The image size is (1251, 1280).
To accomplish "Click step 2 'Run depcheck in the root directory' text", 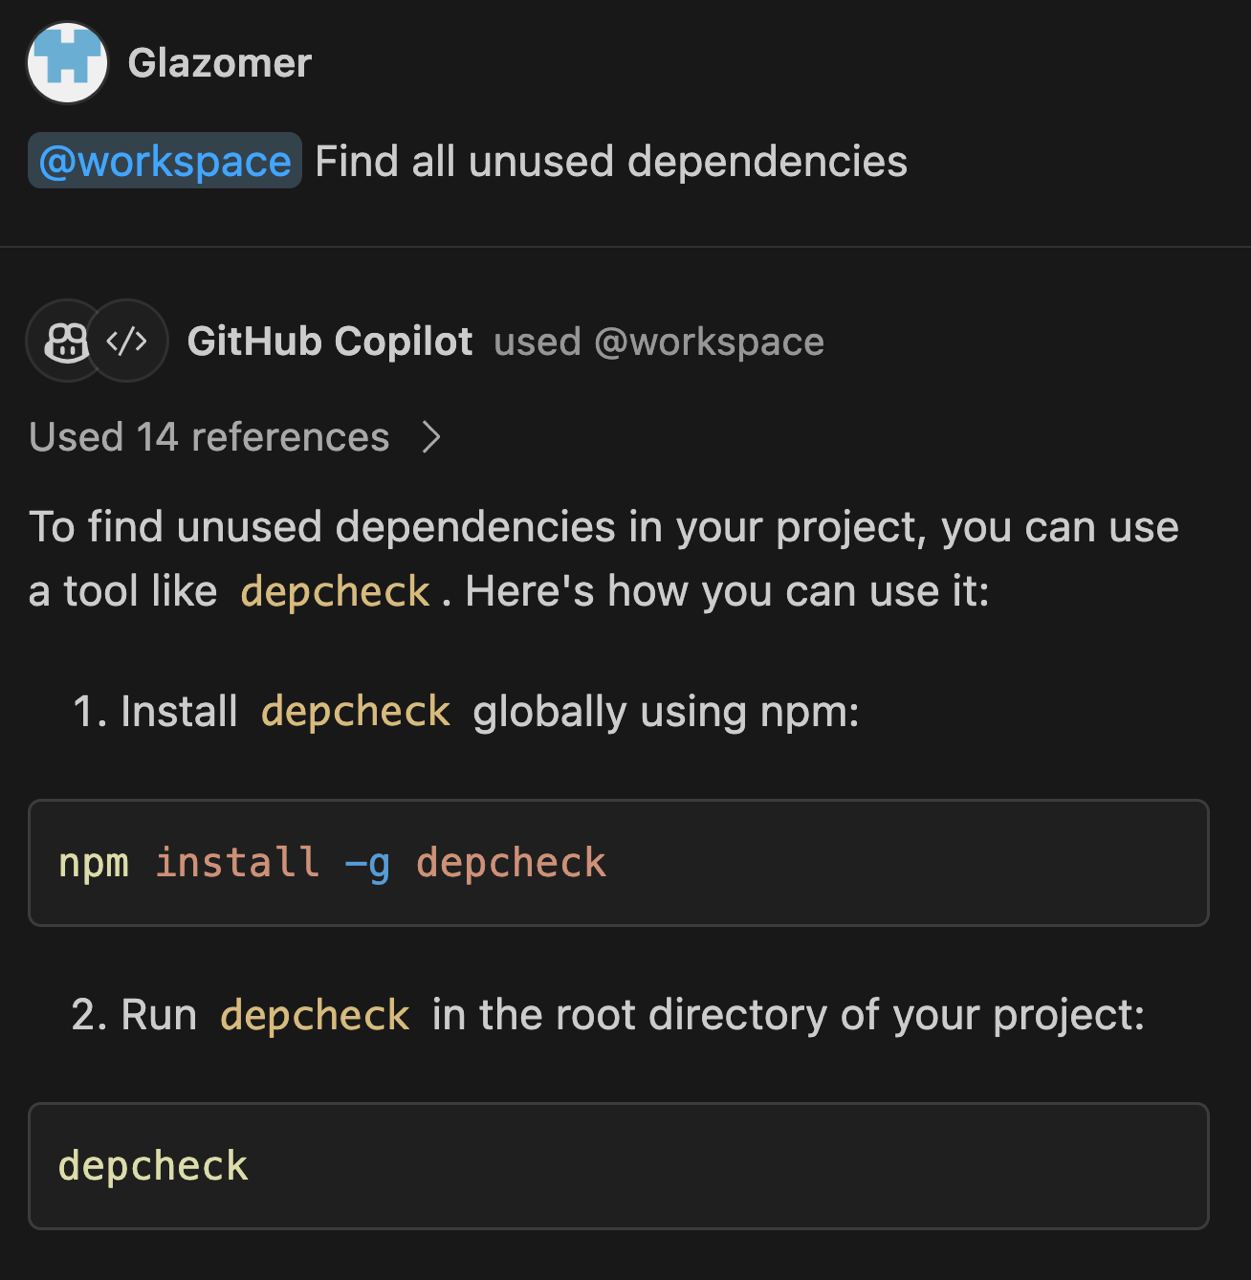I will coord(608,1015).
